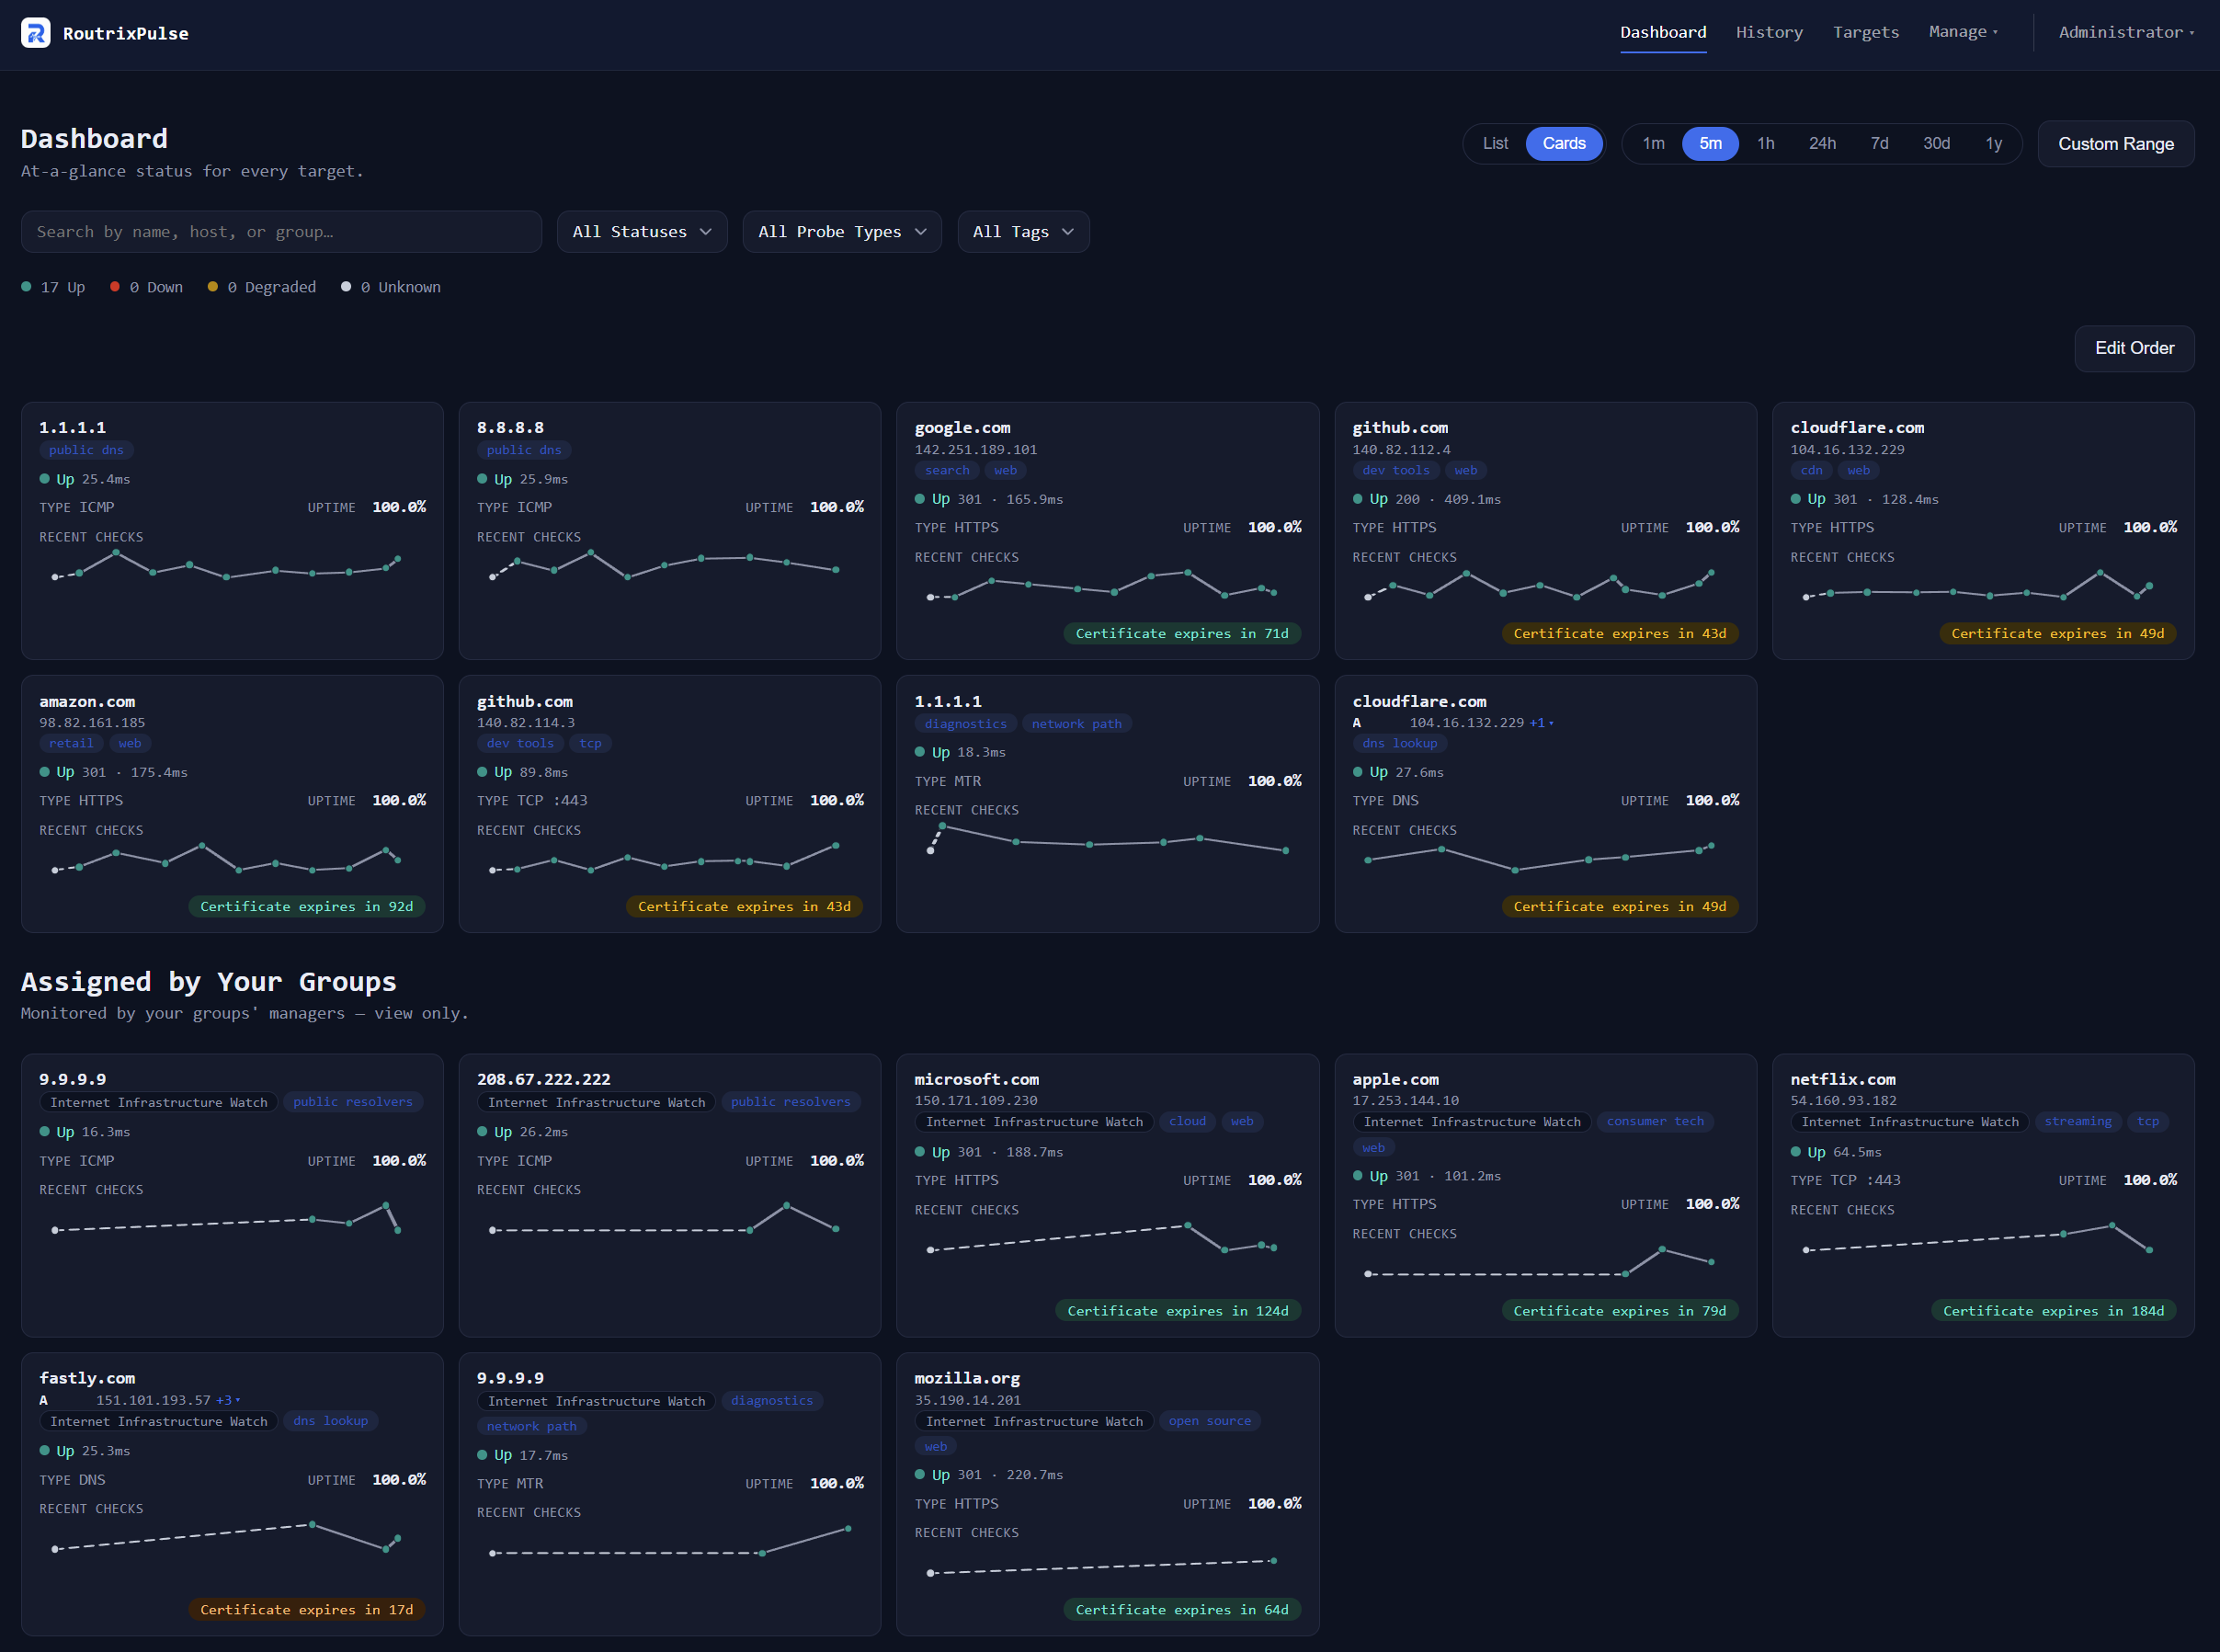The height and width of the screenshot is (1652, 2220).
Task: Expand the Manage menu
Action: tap(1962, 32)
